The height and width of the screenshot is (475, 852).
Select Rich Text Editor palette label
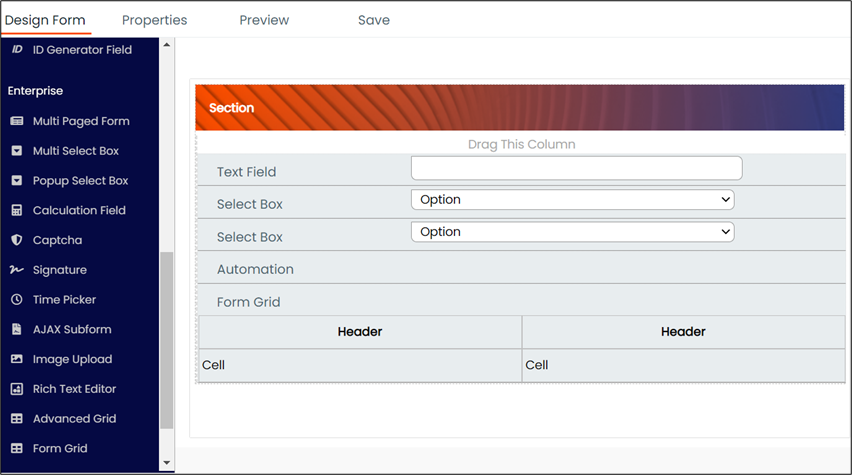(74, 389)
